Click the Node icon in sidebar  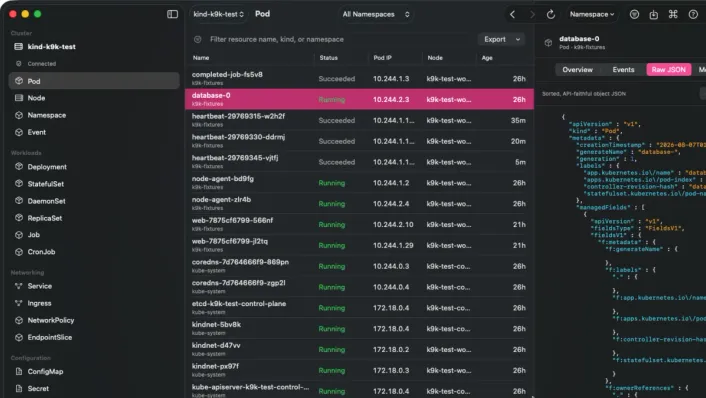(19, 98)
